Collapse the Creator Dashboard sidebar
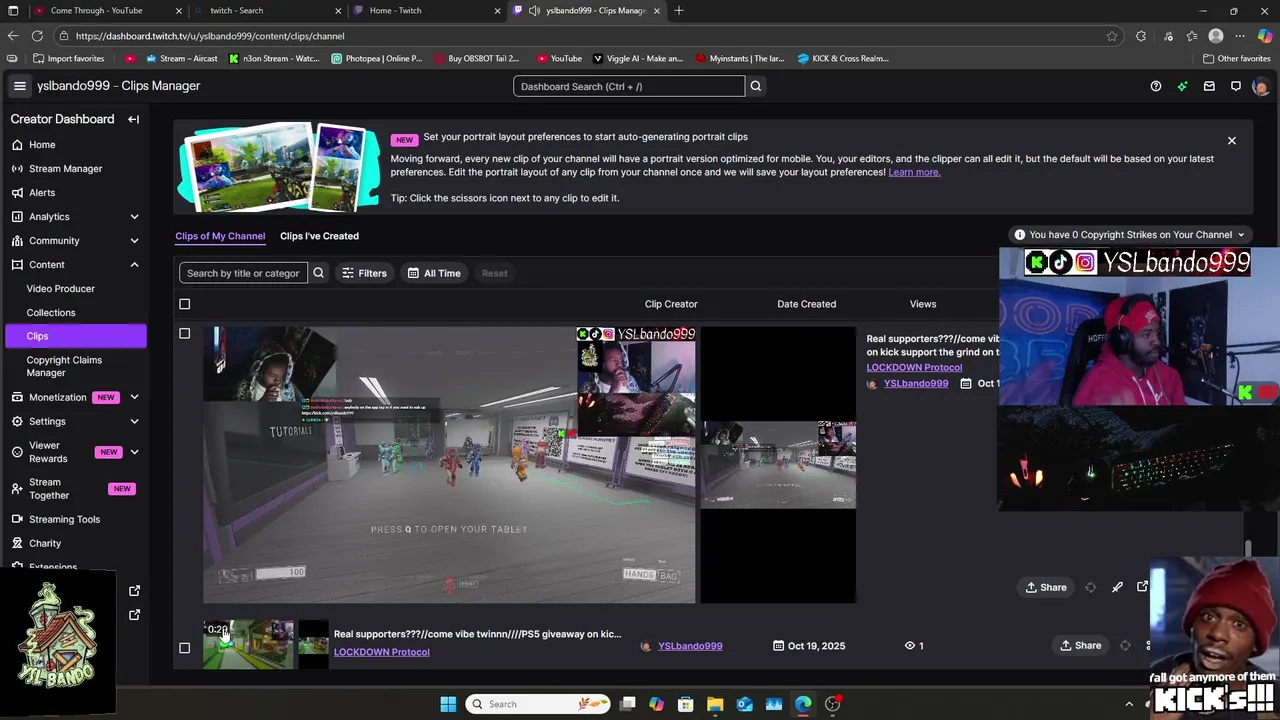 coord(133,119)
